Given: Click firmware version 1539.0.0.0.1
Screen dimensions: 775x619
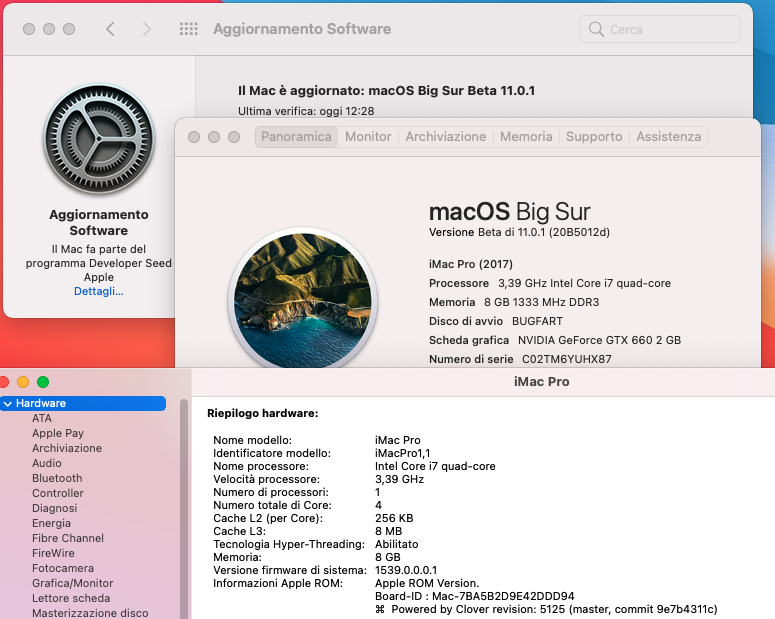Looking at the screenshot, I should pyautogui.click(x=406, y=571).
